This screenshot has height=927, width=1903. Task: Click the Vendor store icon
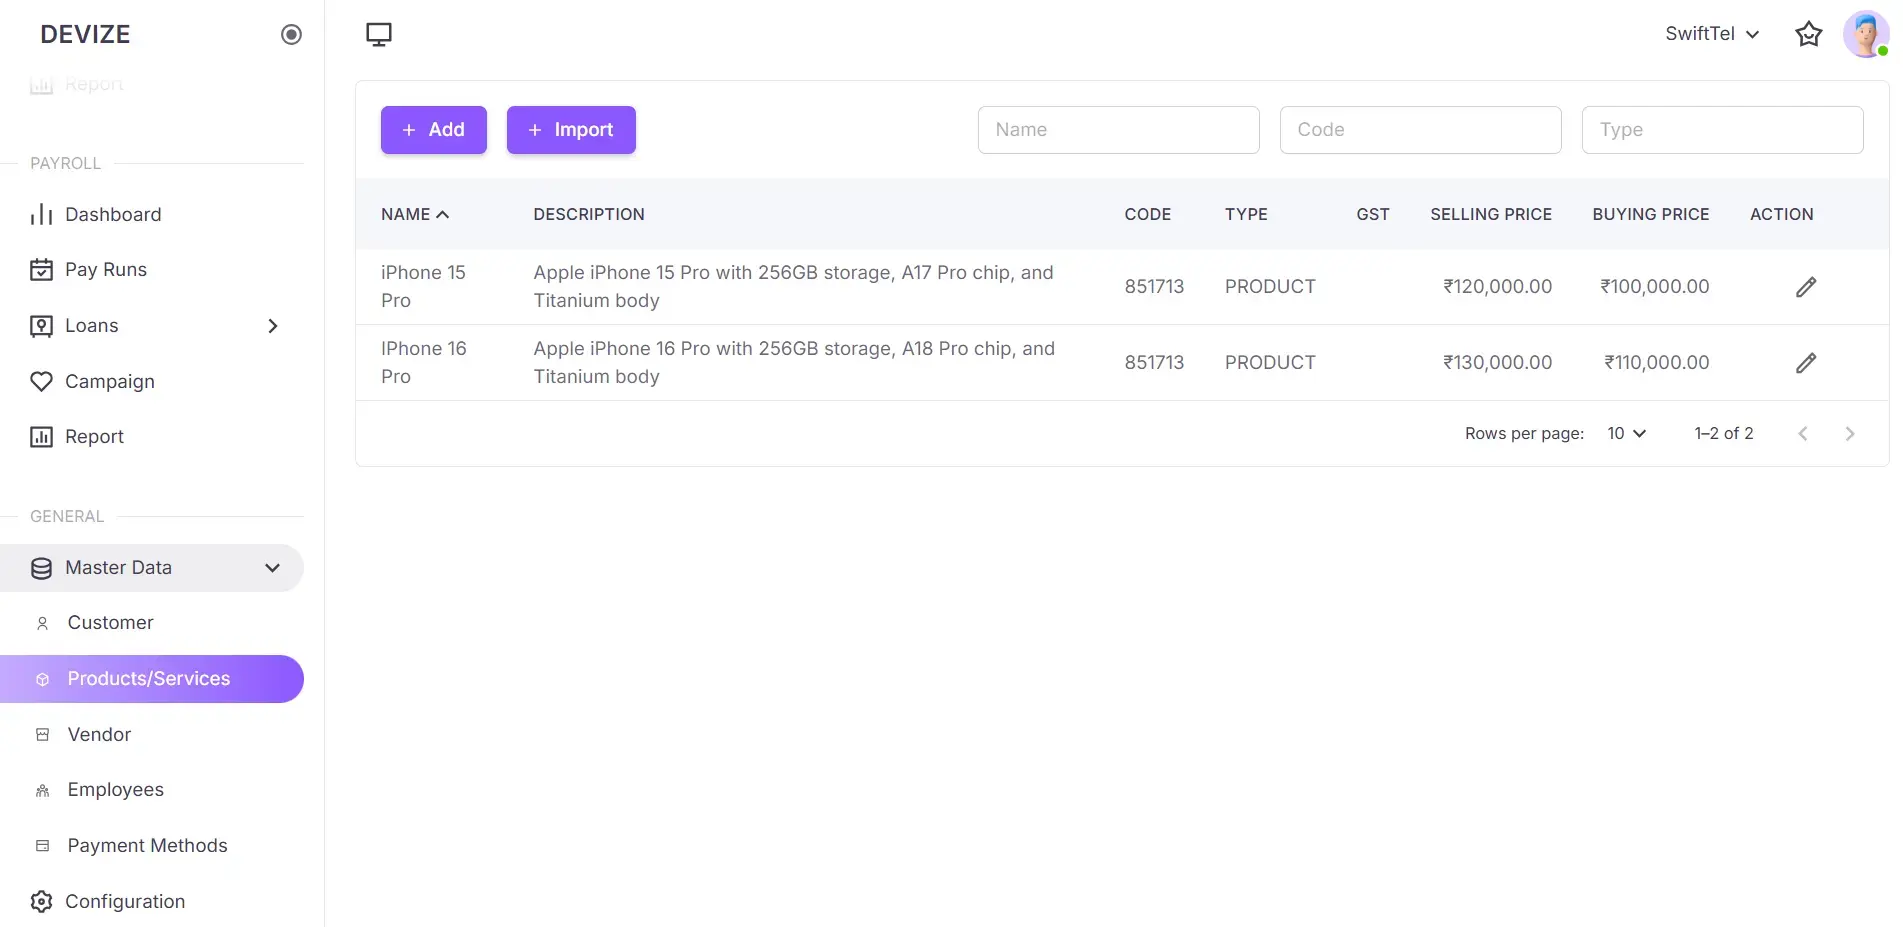click(x=42, y=735)
